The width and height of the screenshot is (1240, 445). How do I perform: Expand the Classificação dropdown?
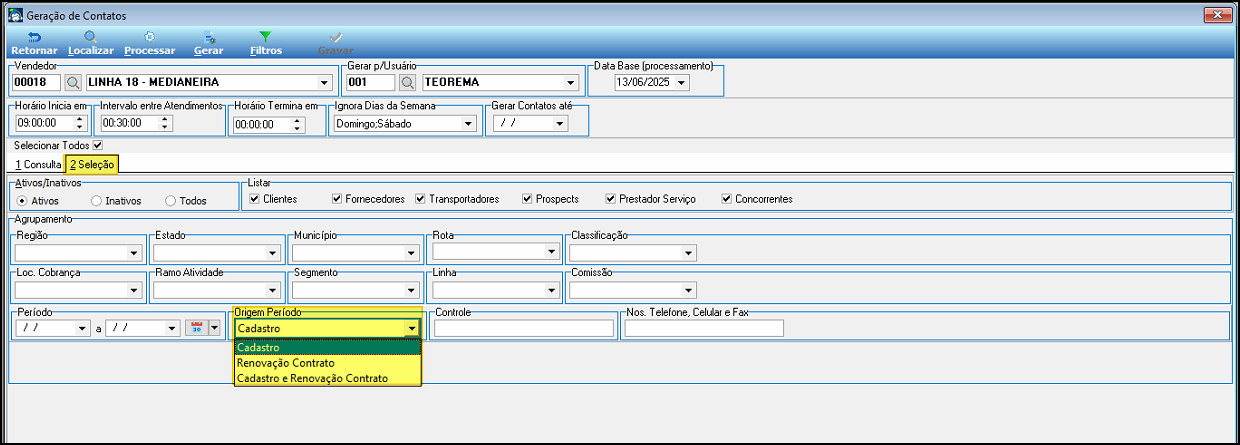click(x=688, y=254)
